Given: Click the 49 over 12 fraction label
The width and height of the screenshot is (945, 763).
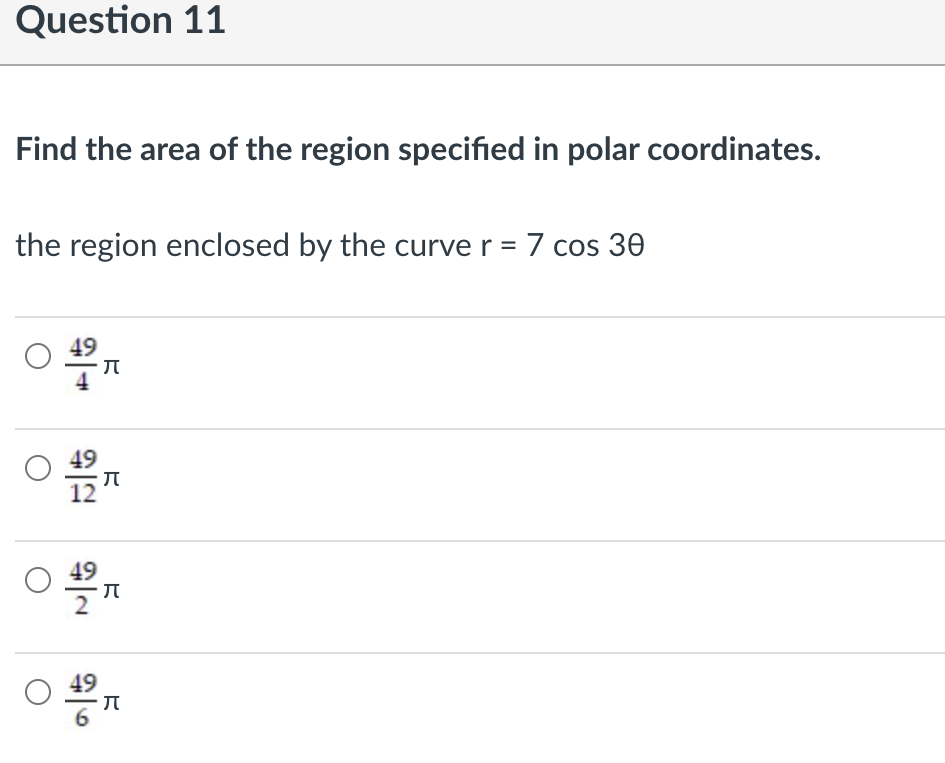Looking at the screenshot, I should [82, 476].
